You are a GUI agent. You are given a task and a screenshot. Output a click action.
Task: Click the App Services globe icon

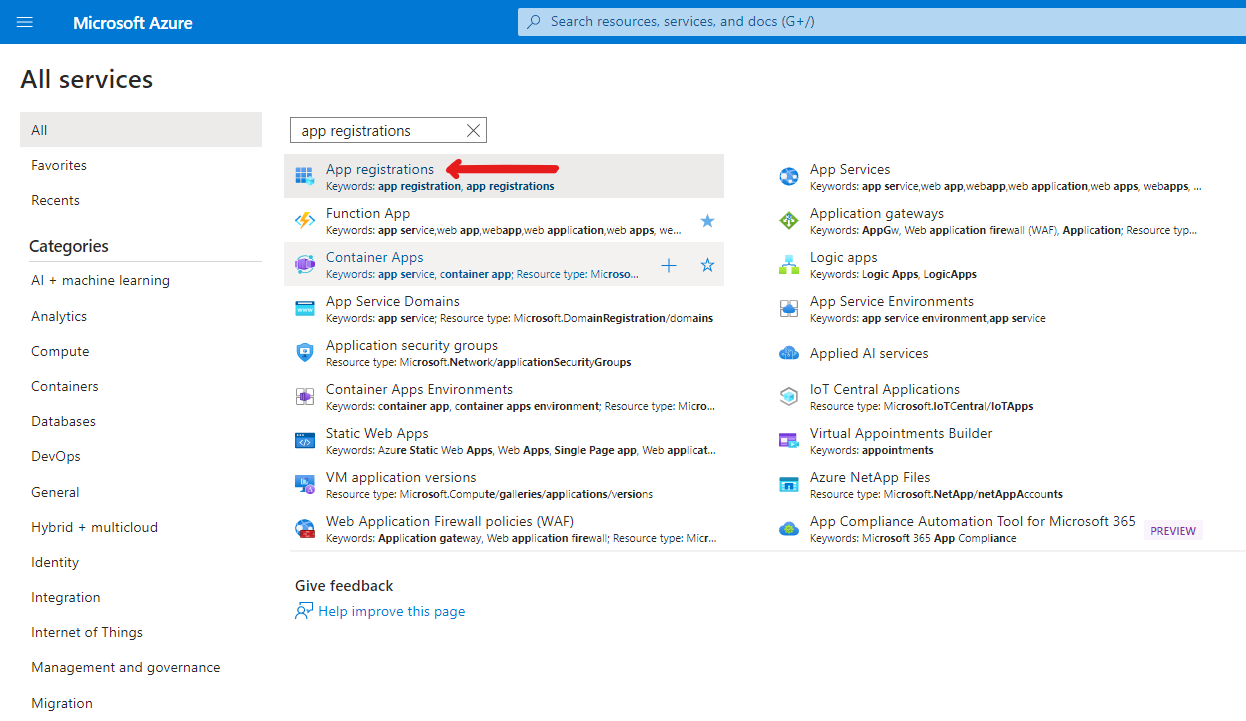tap(789, 177)
